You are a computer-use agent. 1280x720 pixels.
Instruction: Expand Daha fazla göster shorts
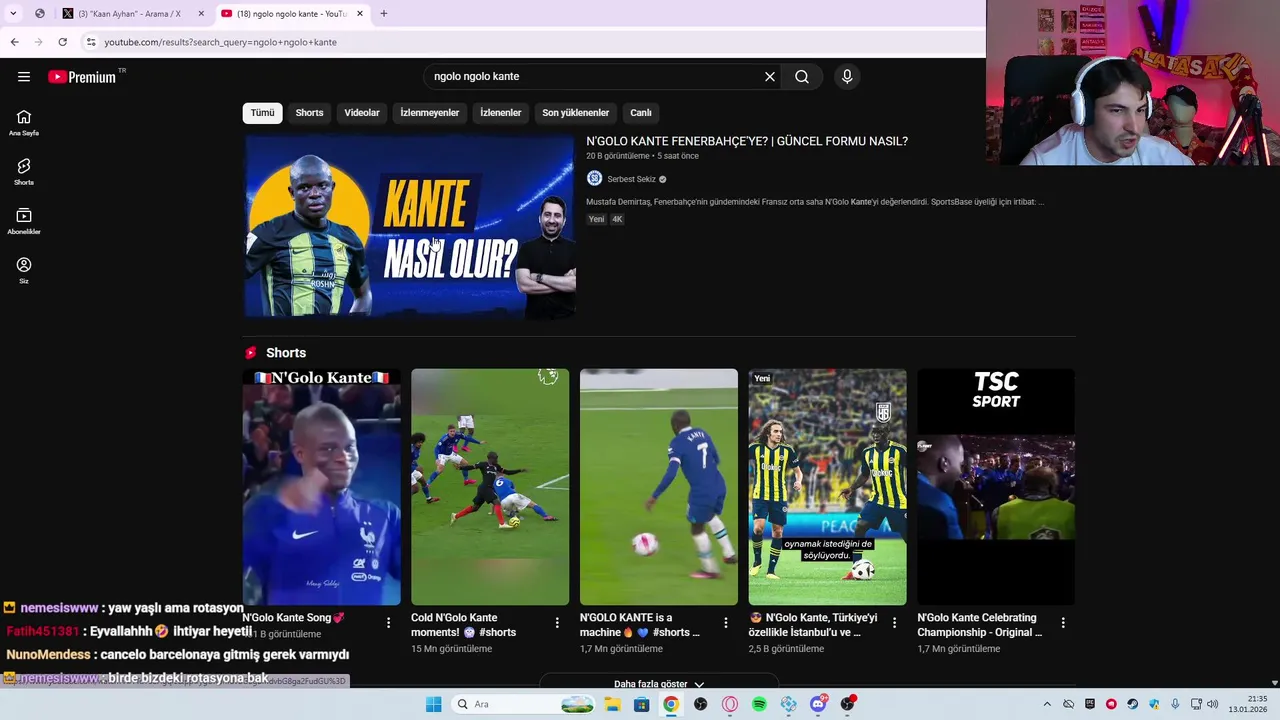[x=659, y=684]
